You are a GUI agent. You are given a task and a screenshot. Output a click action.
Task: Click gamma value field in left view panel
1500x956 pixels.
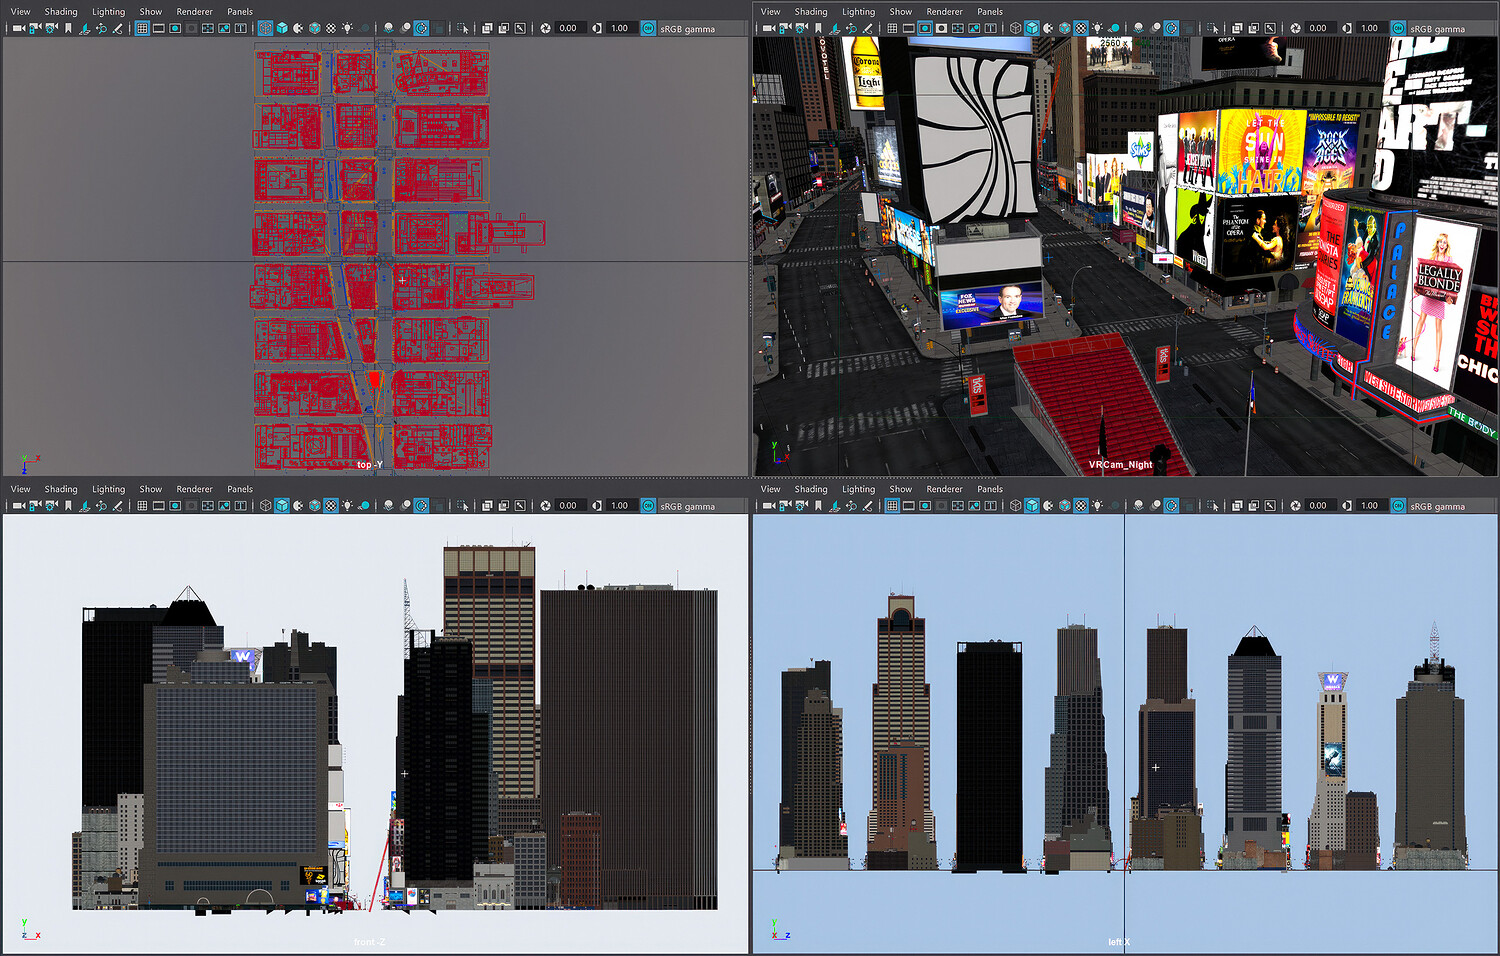pos(1371,505)
